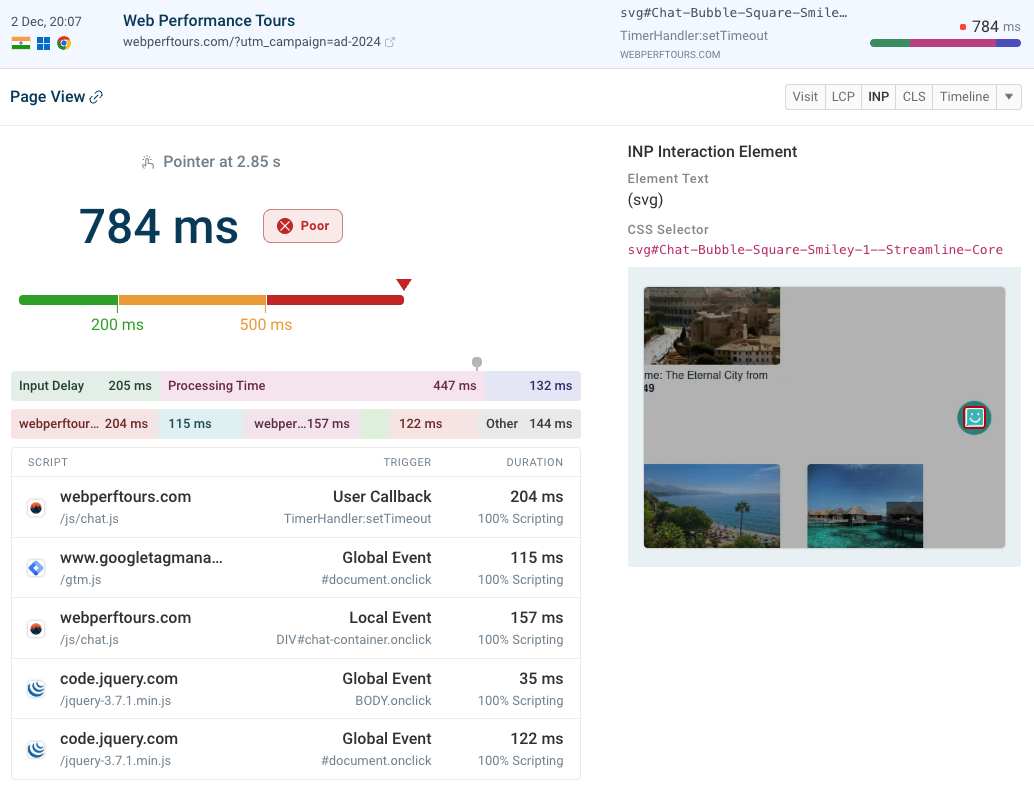Switch to the Visit tab
Image resolution: width=1034 pixels, height=787 pixels.
coord(805,96)
